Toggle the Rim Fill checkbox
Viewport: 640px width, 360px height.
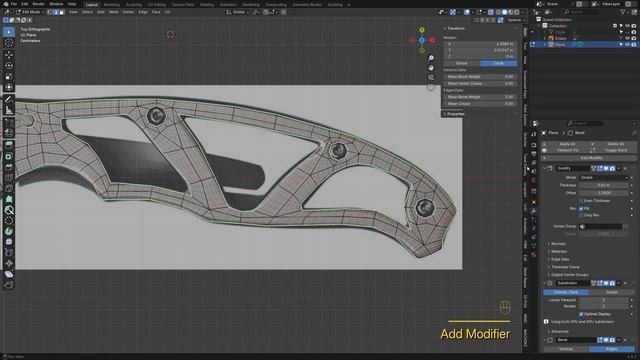[581, 209]
